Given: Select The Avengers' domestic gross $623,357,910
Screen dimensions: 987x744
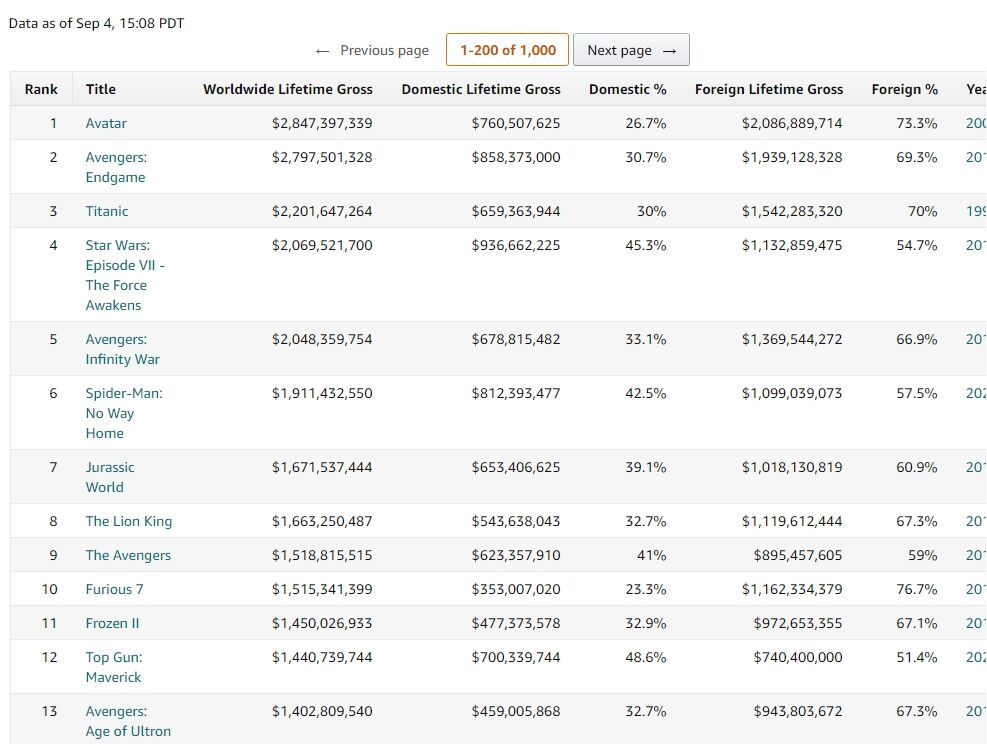Looking at the screenshot, I should click(516, 555).
